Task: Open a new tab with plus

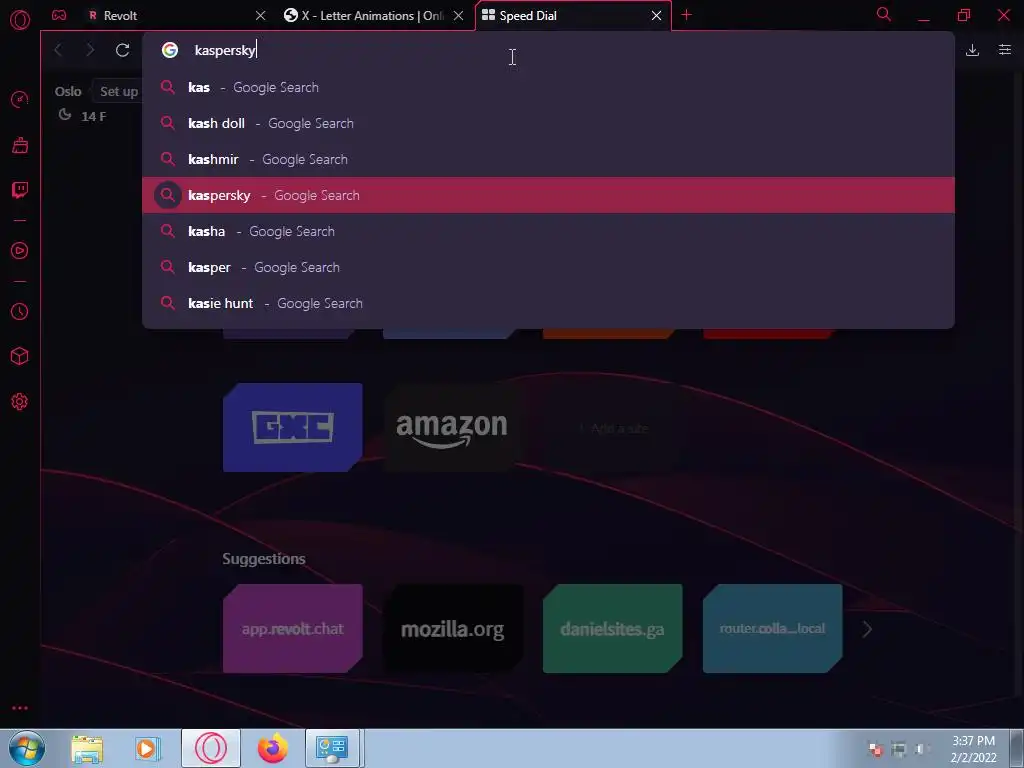Action: pos(686,15)
